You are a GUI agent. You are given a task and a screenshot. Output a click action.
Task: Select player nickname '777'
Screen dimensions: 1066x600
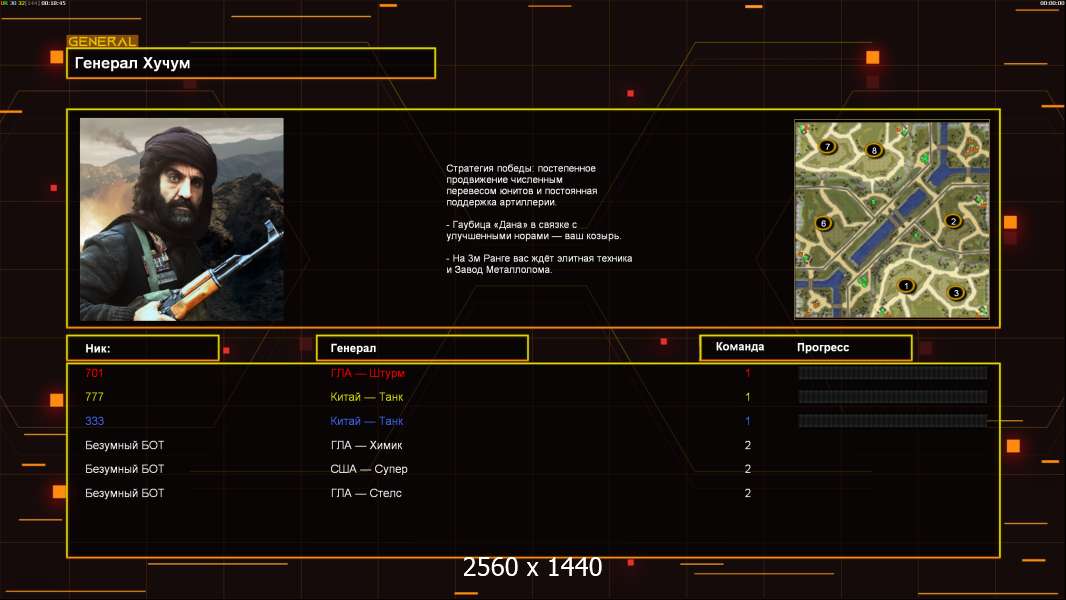pyautogui.click(x=94, y=397)
